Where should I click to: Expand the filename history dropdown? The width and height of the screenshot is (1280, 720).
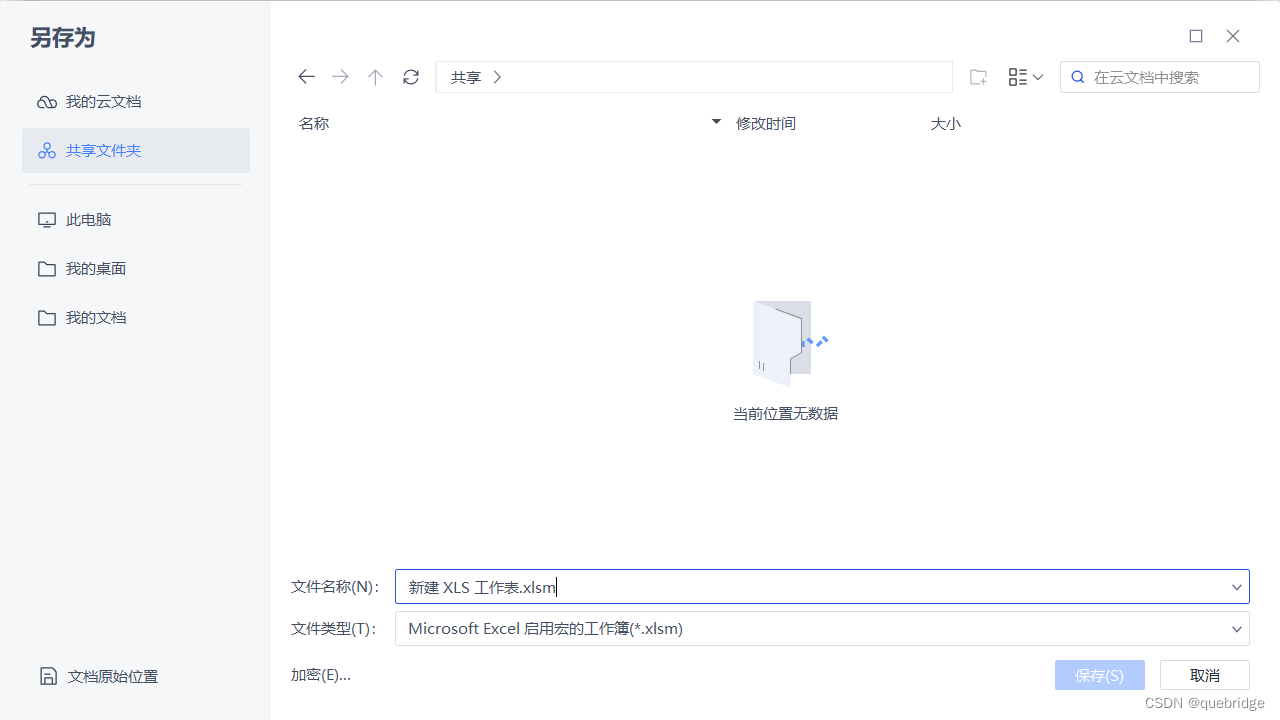point(1237,587)
